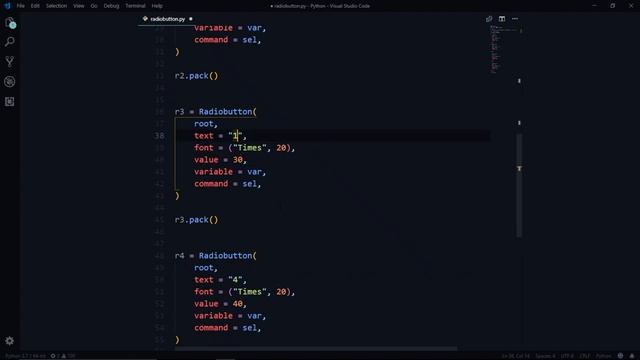
Task: Click 'r3.pack()' code line
Action: pos(196,220)
